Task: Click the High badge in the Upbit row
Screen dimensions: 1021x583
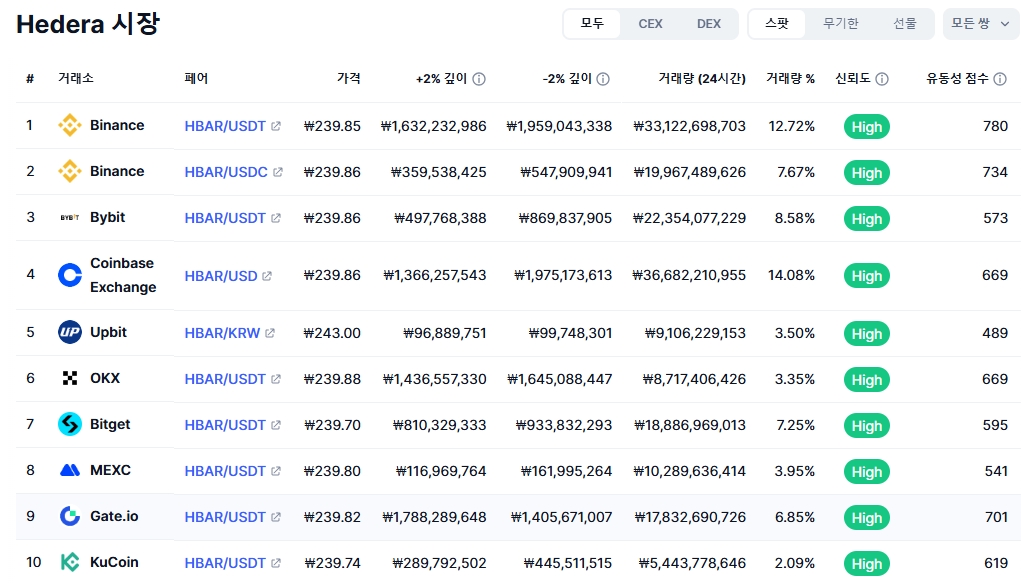Action: (867, 334)
